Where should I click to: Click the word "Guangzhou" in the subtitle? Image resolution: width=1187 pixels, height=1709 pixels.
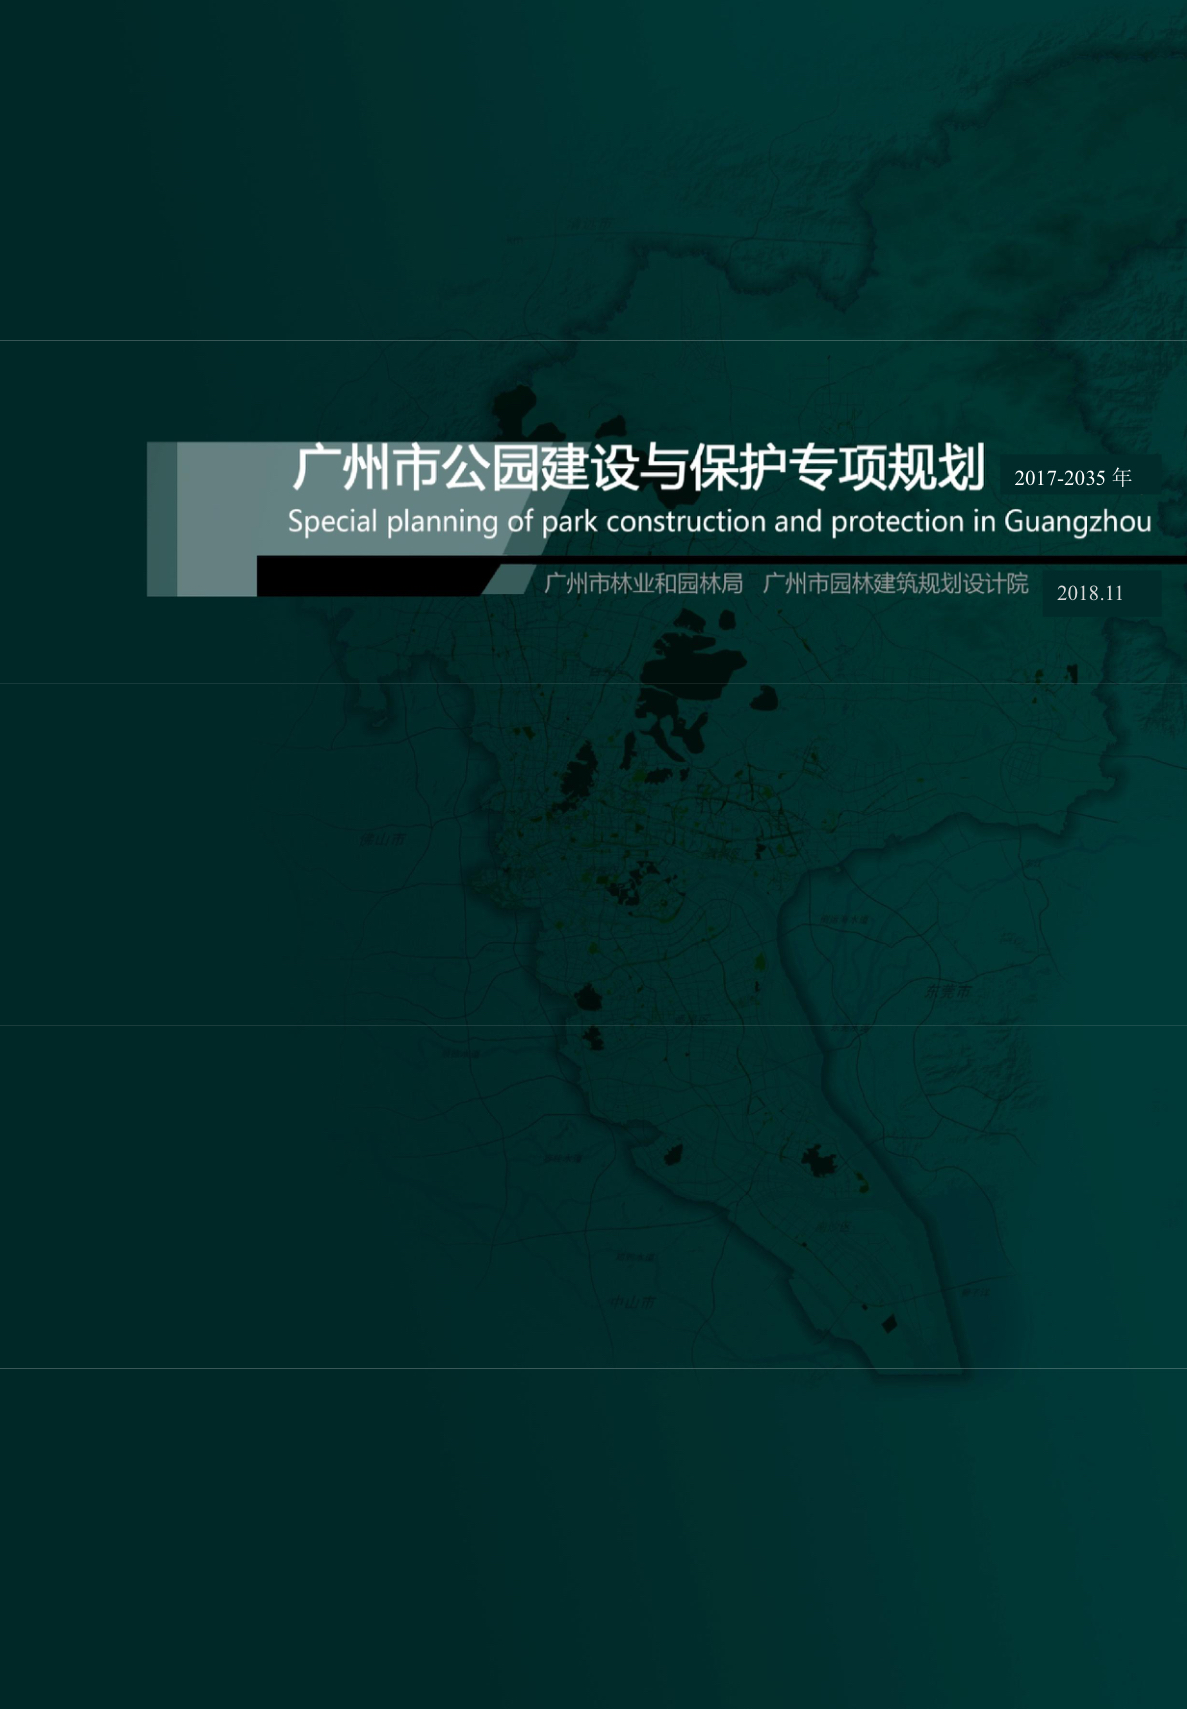(1077, 522)
